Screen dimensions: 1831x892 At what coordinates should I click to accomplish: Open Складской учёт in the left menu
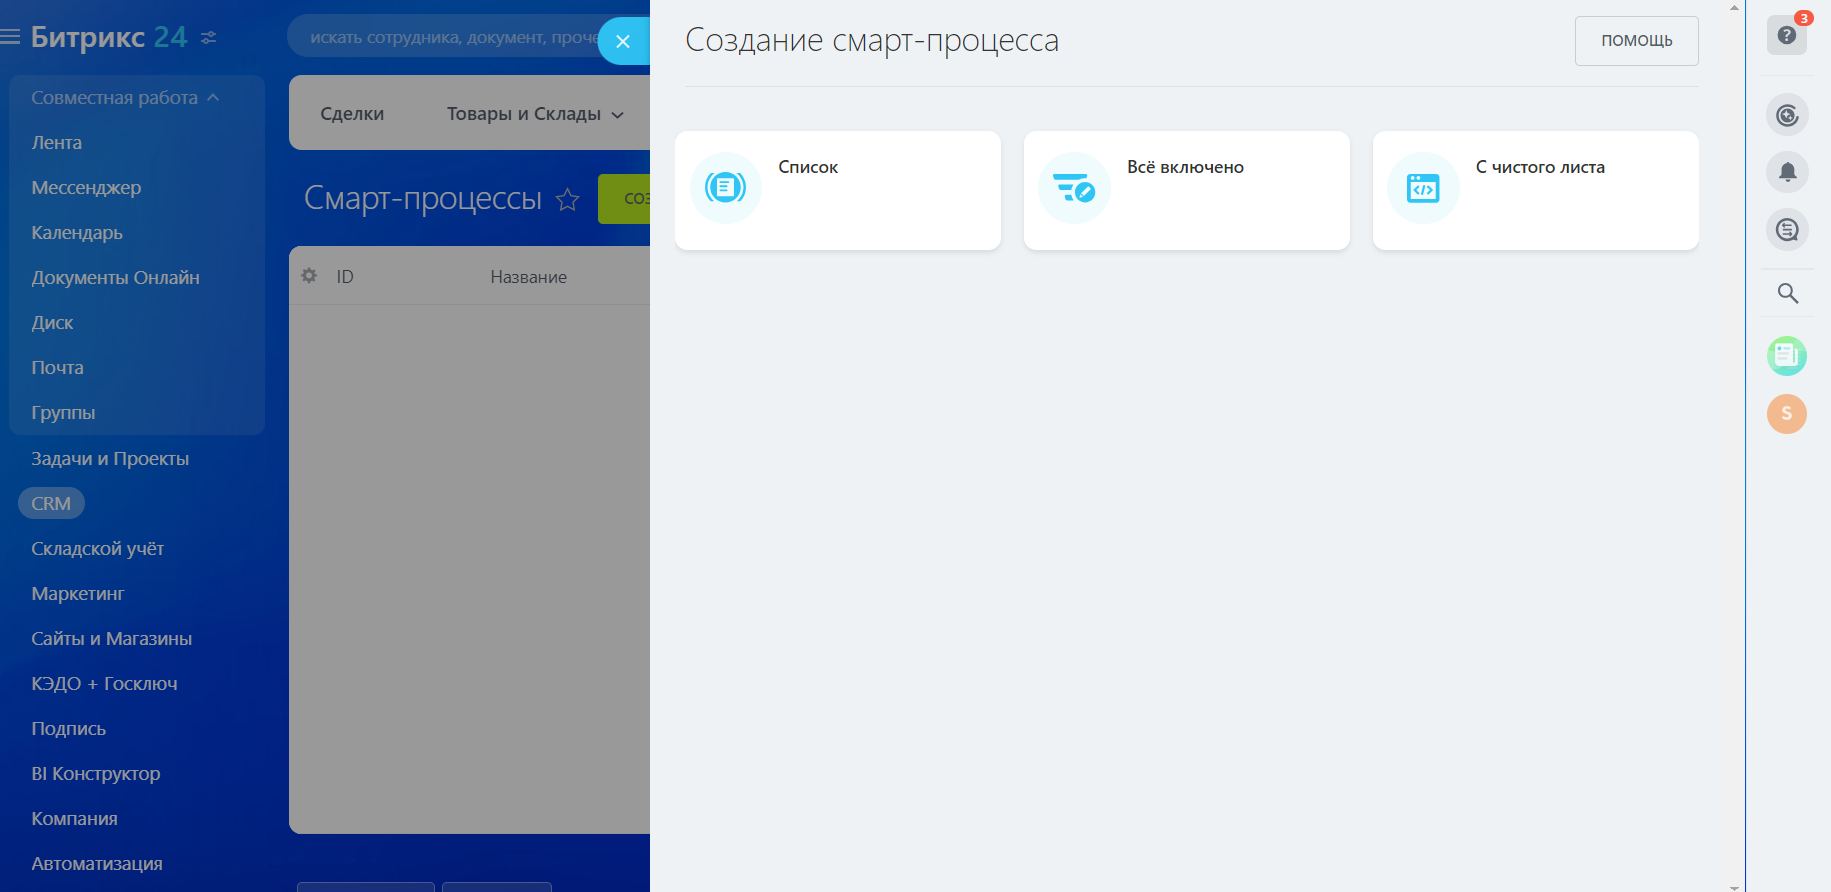(x=97, y=549)
